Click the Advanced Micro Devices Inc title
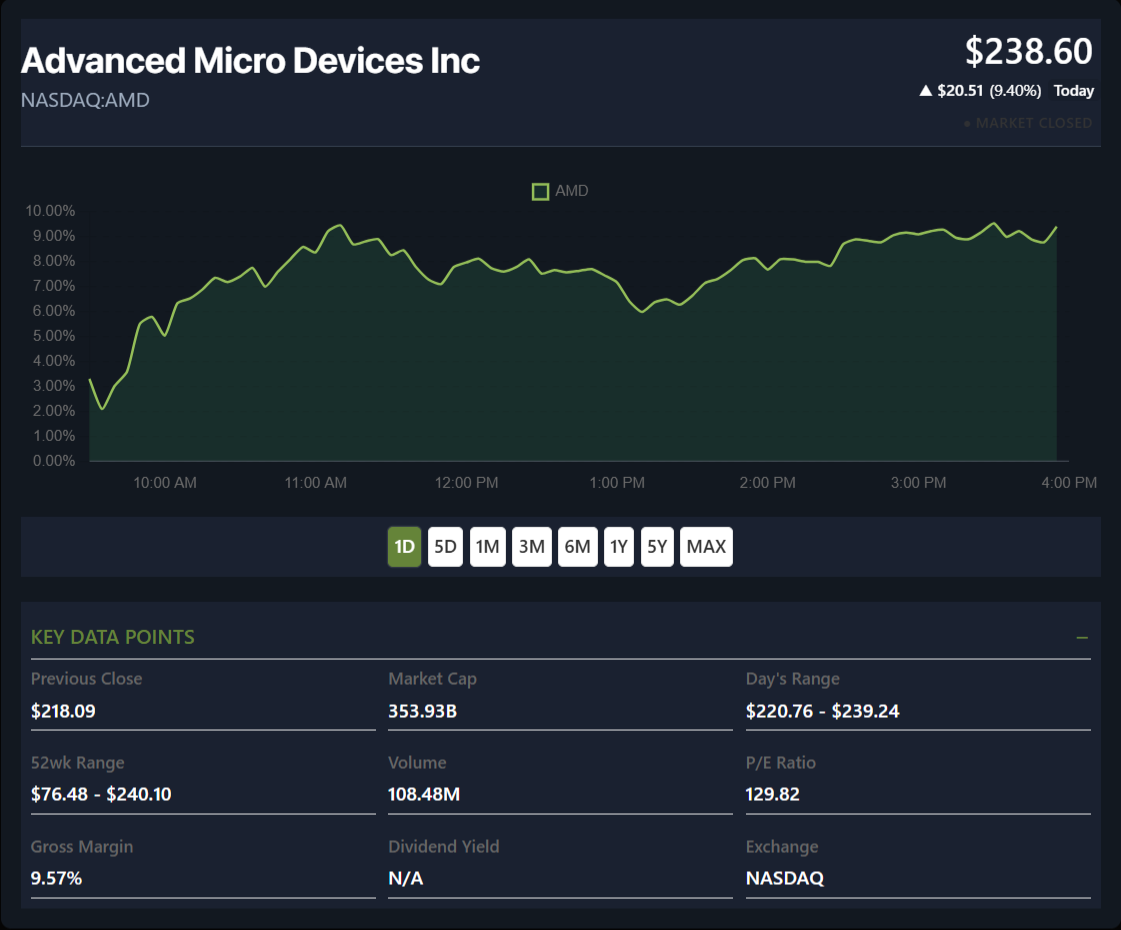 click(250, 61)
